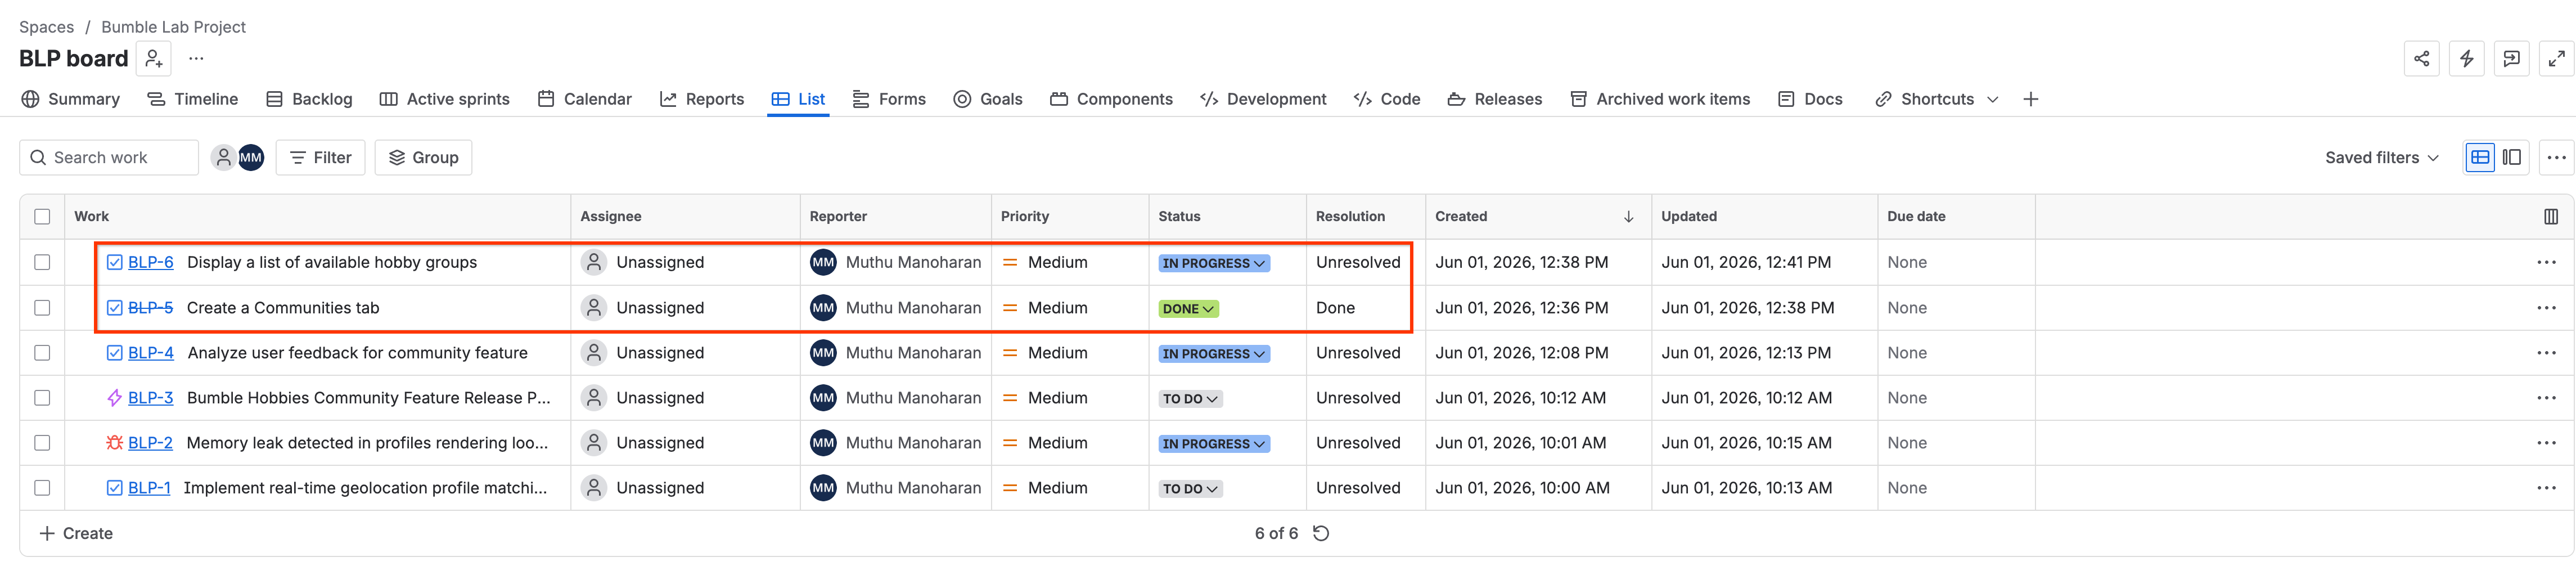The height and width of the screenshot is (575, 2576).
Task: Enter full screen with the expand icon
Action: tap(2556, 59)
